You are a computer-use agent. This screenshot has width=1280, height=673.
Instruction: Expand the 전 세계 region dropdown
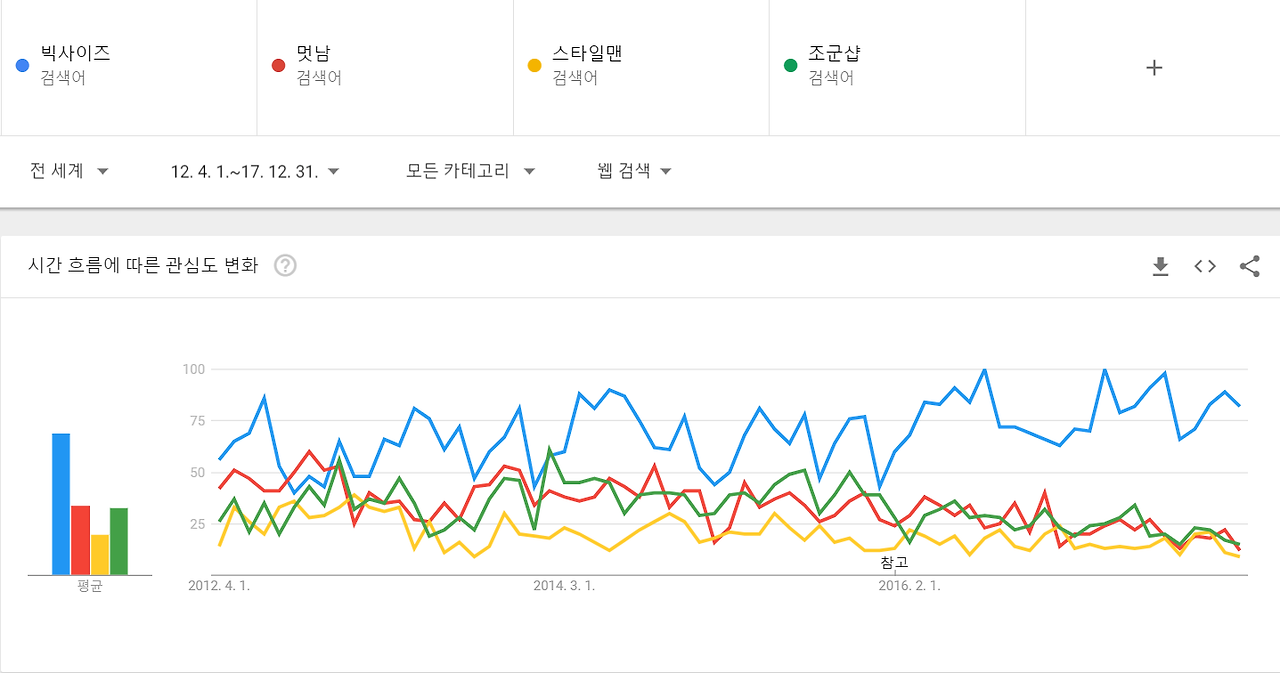(69, 171)
